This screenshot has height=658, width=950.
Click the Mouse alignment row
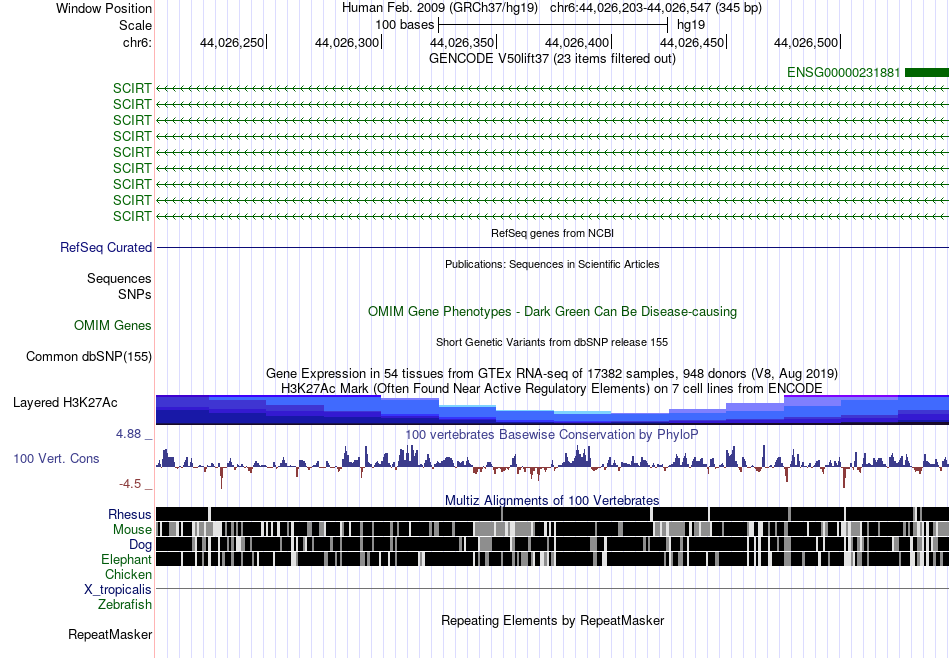[553, 529]
